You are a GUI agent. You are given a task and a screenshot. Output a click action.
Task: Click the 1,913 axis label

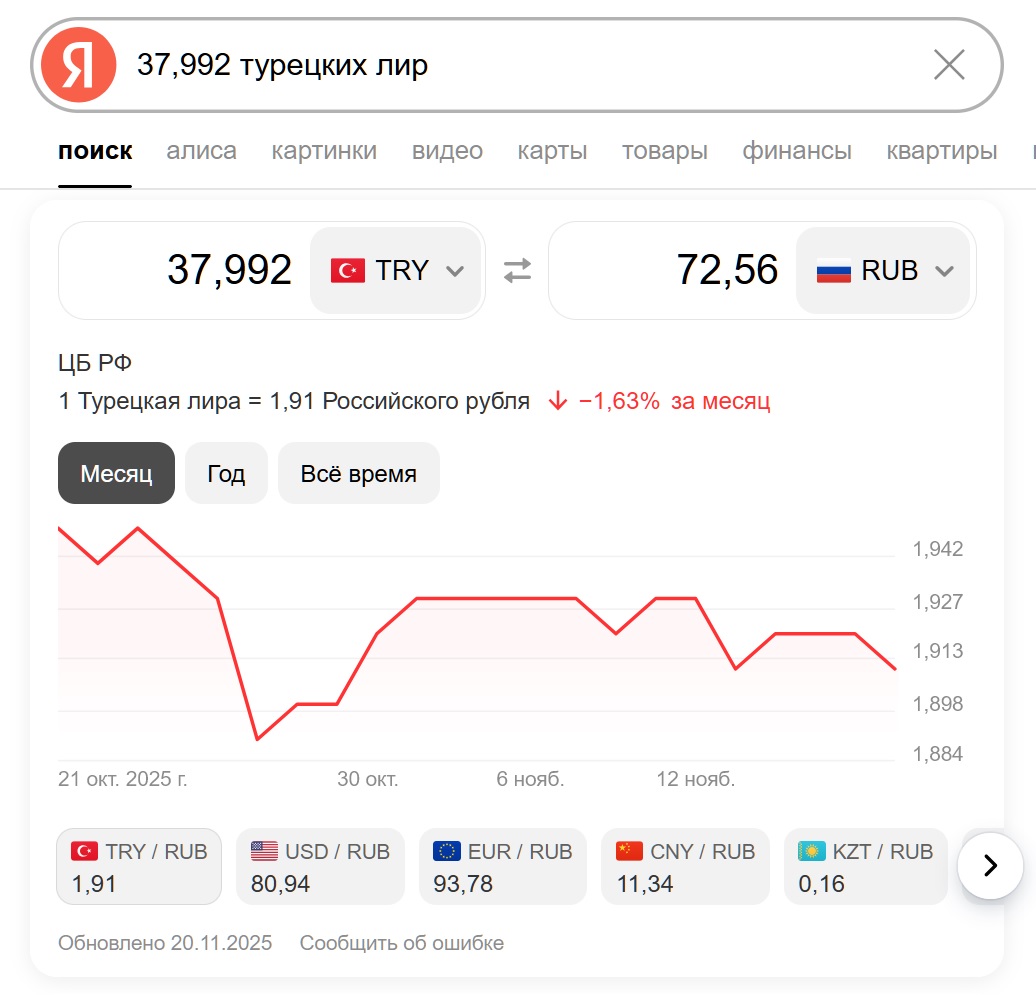tap(938, 651)
